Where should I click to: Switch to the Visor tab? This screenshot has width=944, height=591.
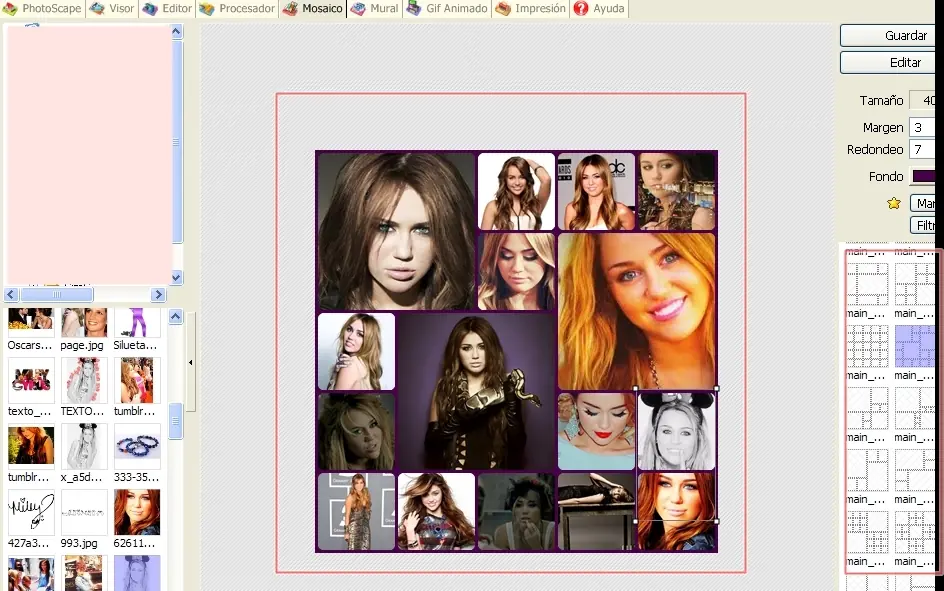112,8
